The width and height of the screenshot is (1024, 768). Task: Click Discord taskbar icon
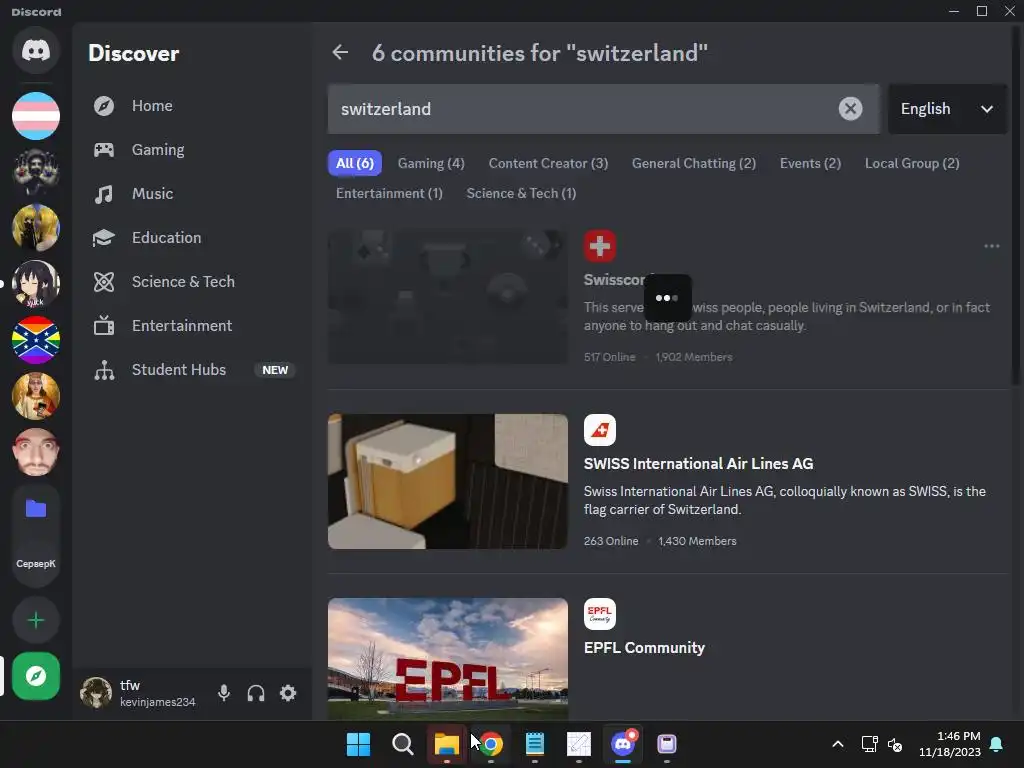tap(623, 744)
